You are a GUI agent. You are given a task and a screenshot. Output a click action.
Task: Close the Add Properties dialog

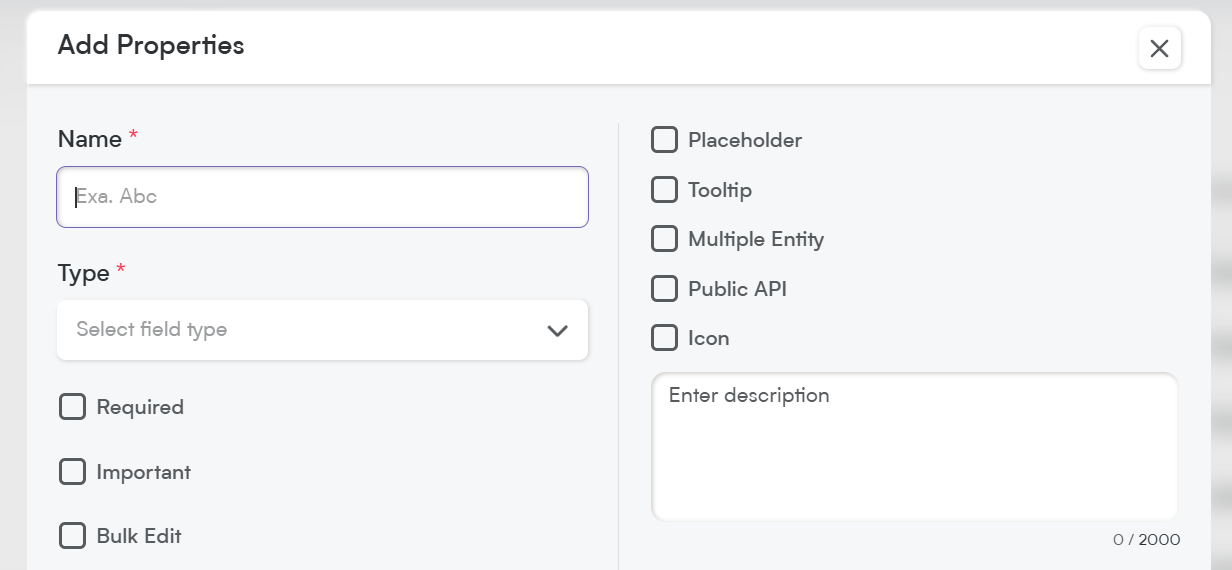click(1159, 48)
